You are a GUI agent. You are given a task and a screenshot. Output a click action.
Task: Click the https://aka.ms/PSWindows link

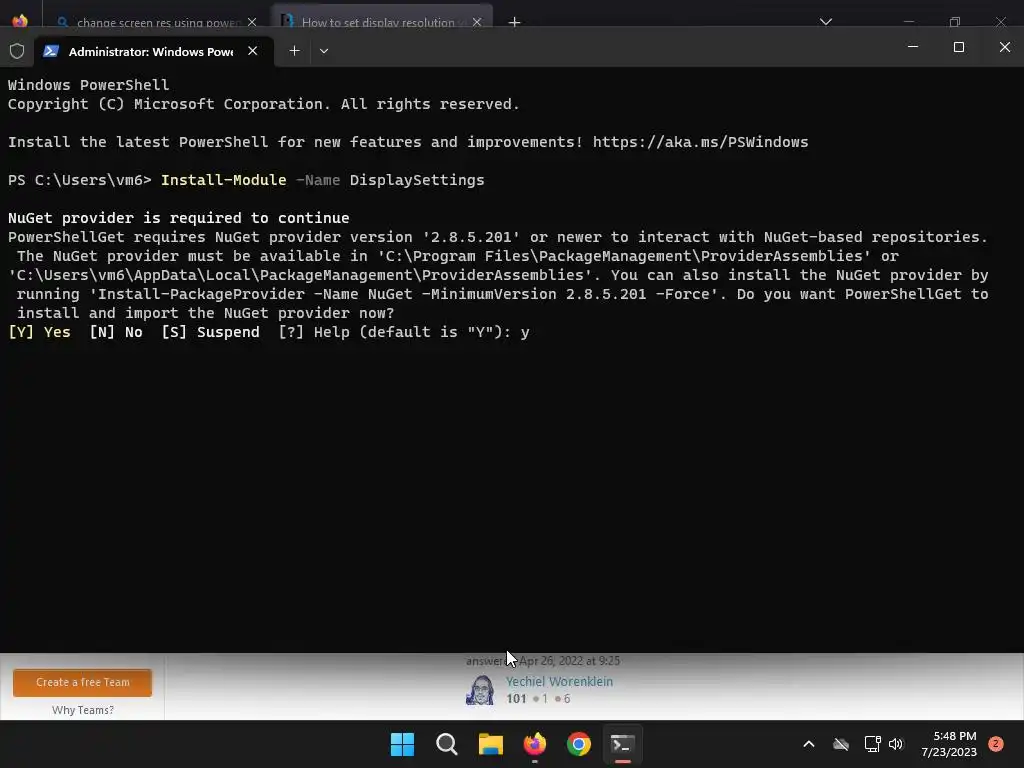[x=700, y=142]
